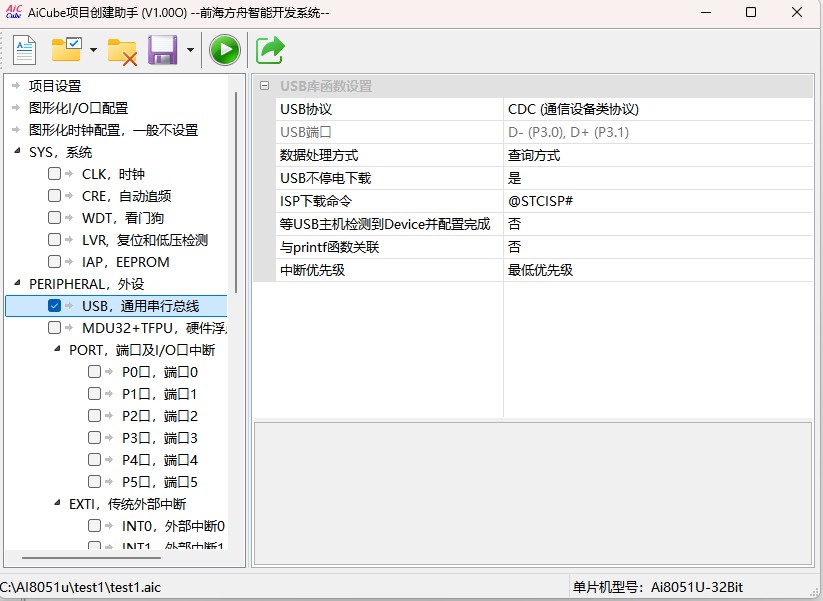Select P3口, 端口3 tree label
This screenshot has width=823, height=601.
[x=160, y=438]
